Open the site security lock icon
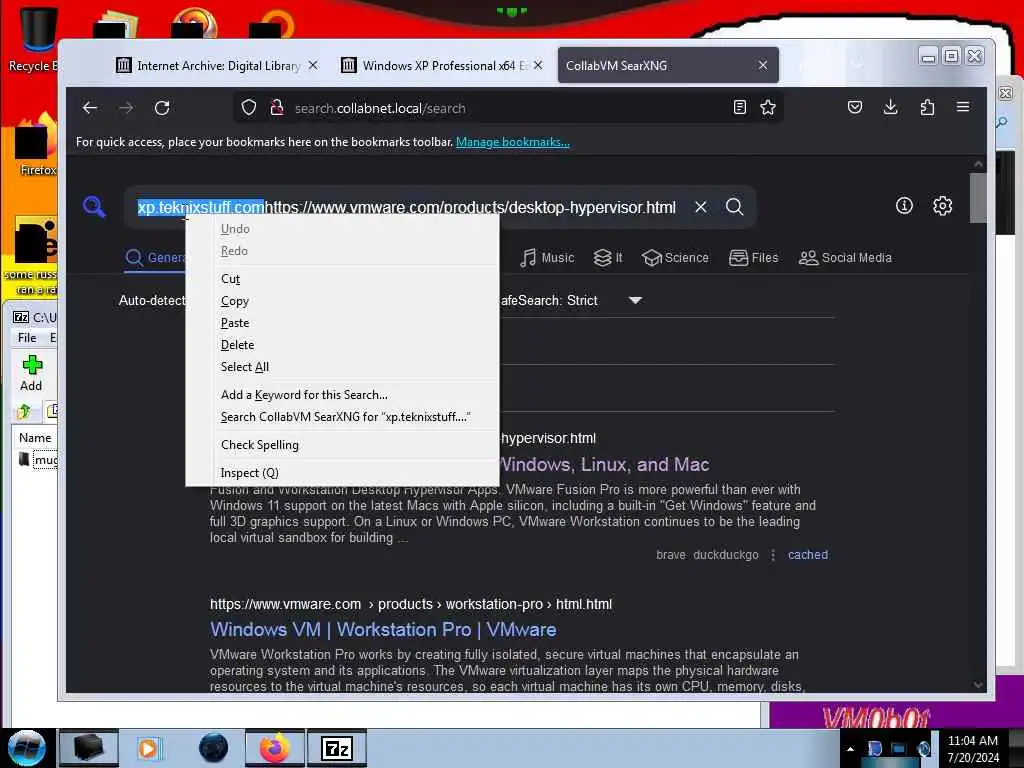This screenshot has height=768, width=1024. click(277, 108)
